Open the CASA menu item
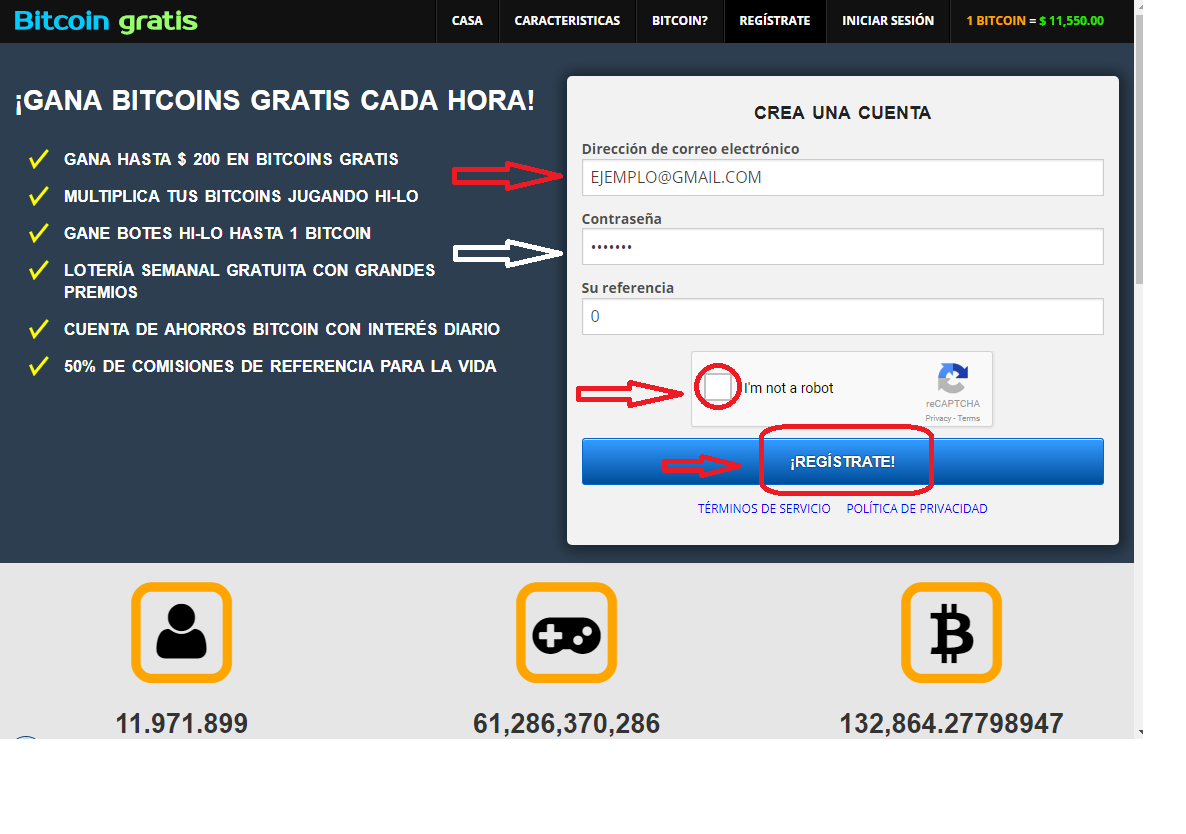1186x834 pixels. 467,20
